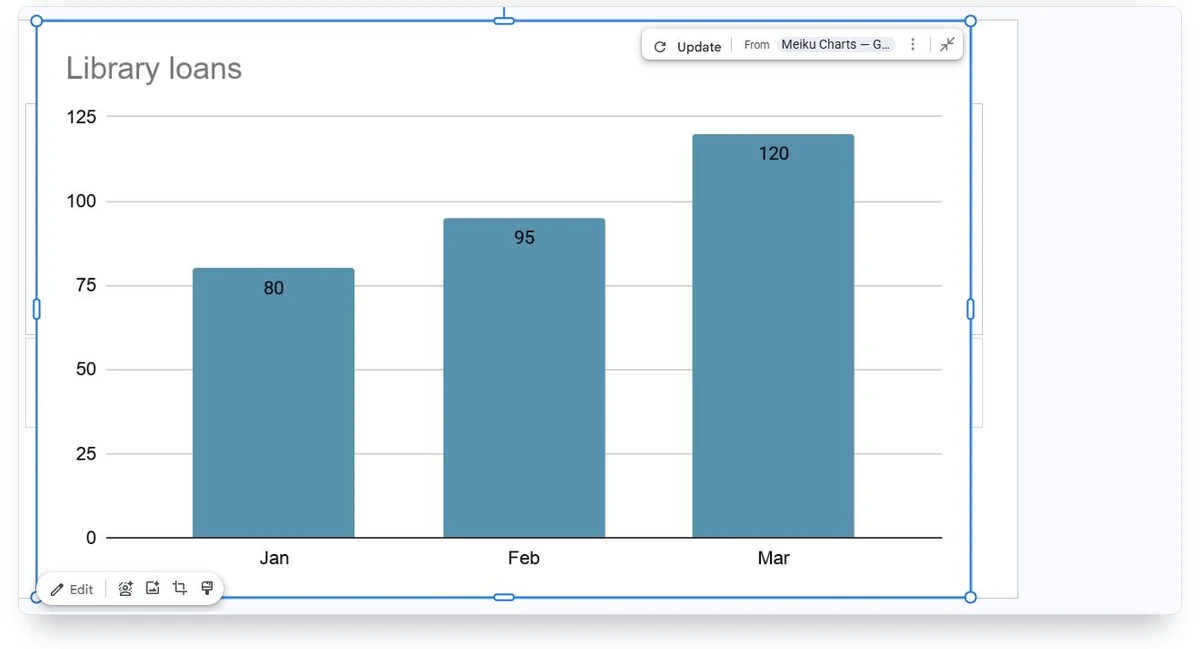Click the top-right corner selection handle
1200x649 pixels.
pyautogui.click(x=970, y=21)
